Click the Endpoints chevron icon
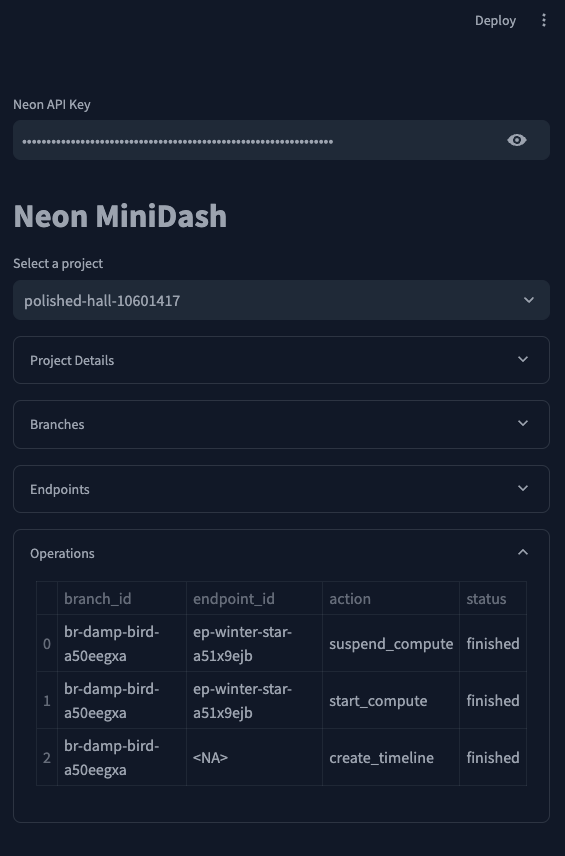Viewport: 565px width, 856px height. [523, 488]
